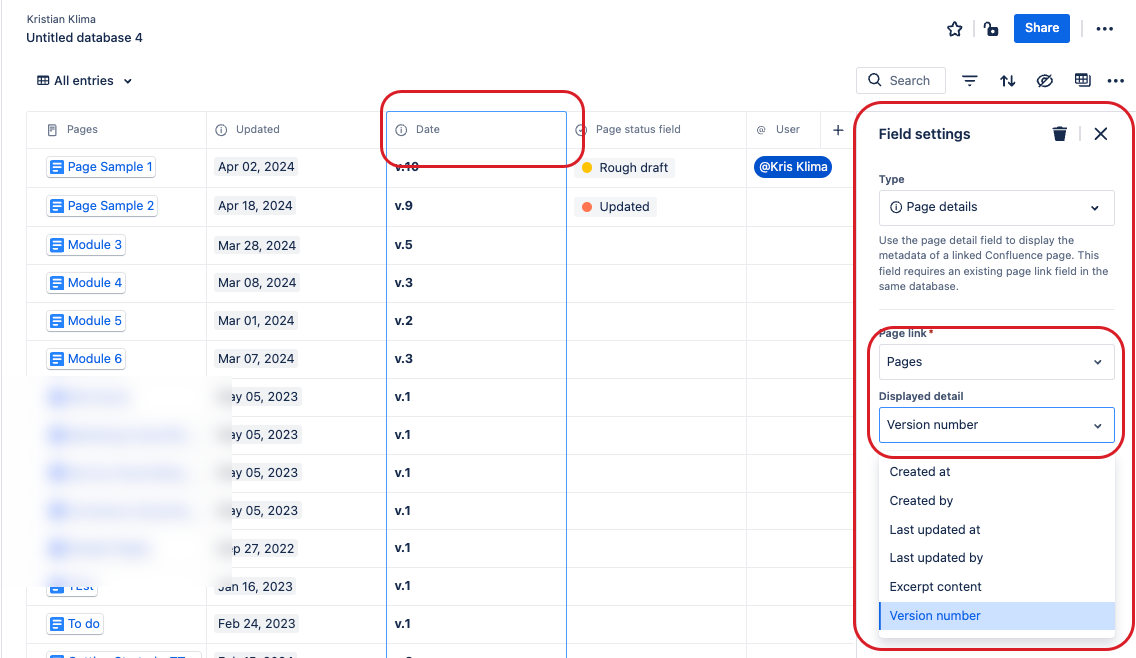Open the Page link dropdown showing Pages
The image size is (1136, 658).
[996, 361]
